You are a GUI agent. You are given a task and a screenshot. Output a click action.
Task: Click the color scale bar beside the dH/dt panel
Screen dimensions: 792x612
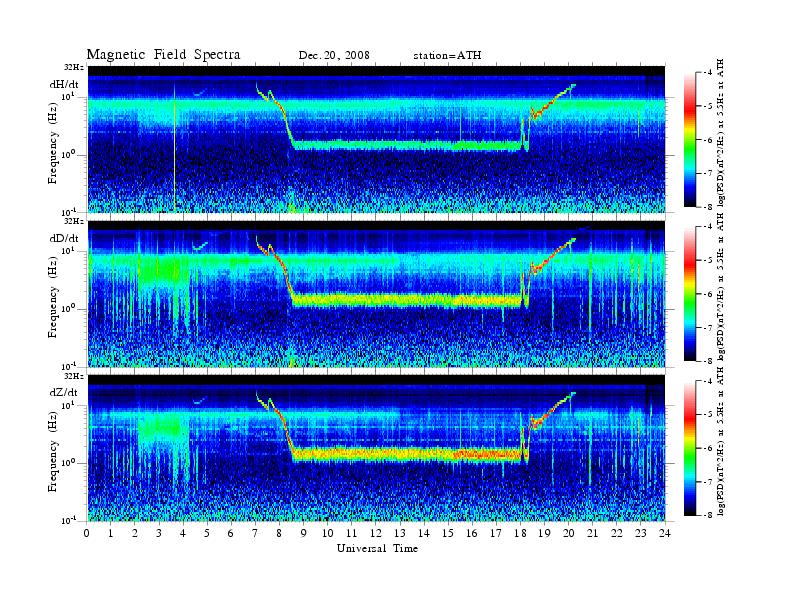coord(690,140)
